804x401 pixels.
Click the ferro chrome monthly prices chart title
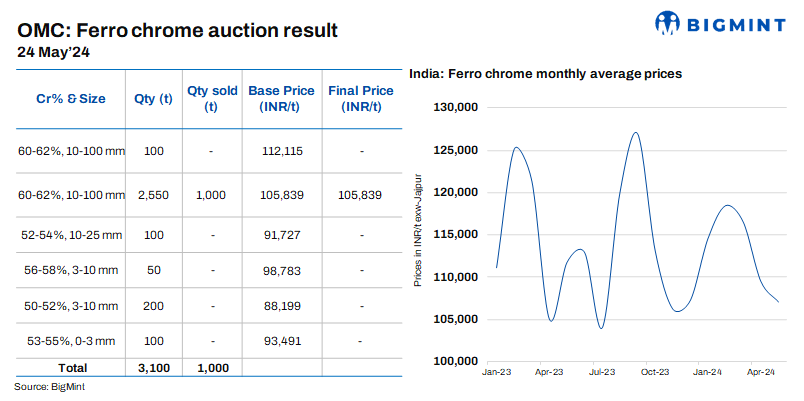(545, 74)
